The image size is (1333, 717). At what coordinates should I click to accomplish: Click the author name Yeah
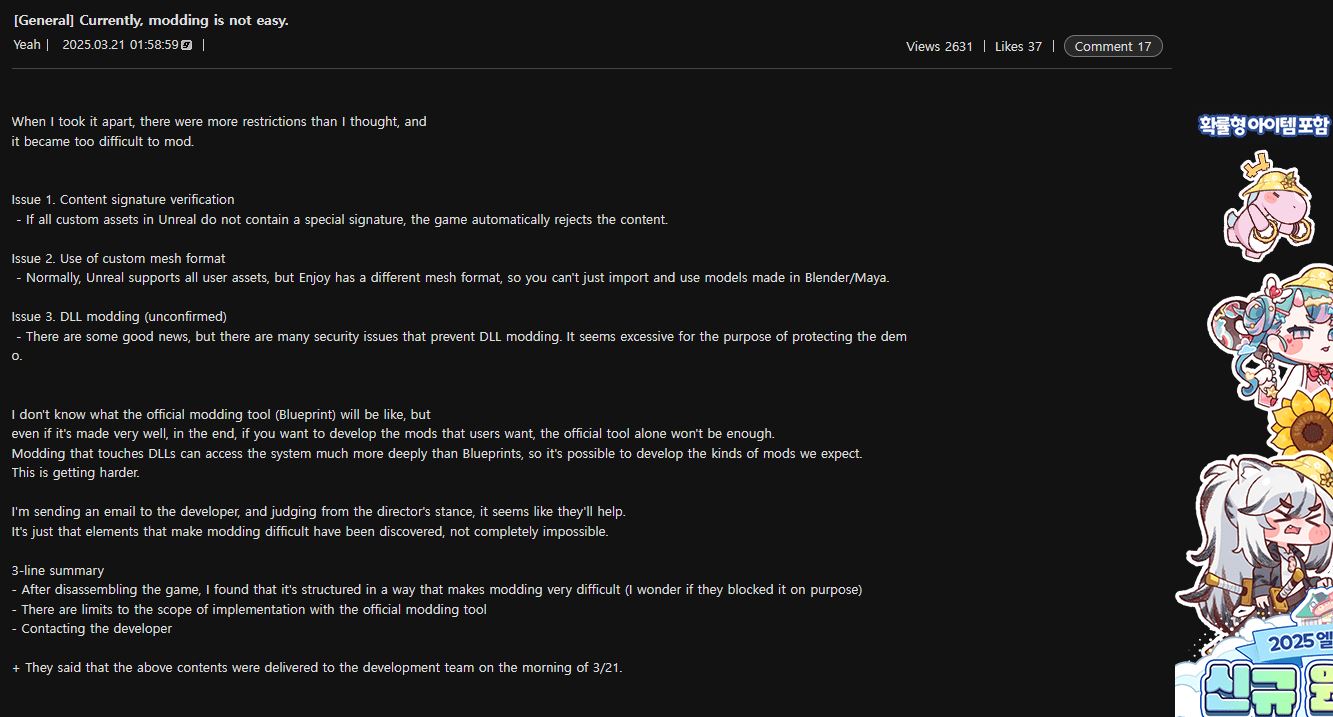click(27, 44)
